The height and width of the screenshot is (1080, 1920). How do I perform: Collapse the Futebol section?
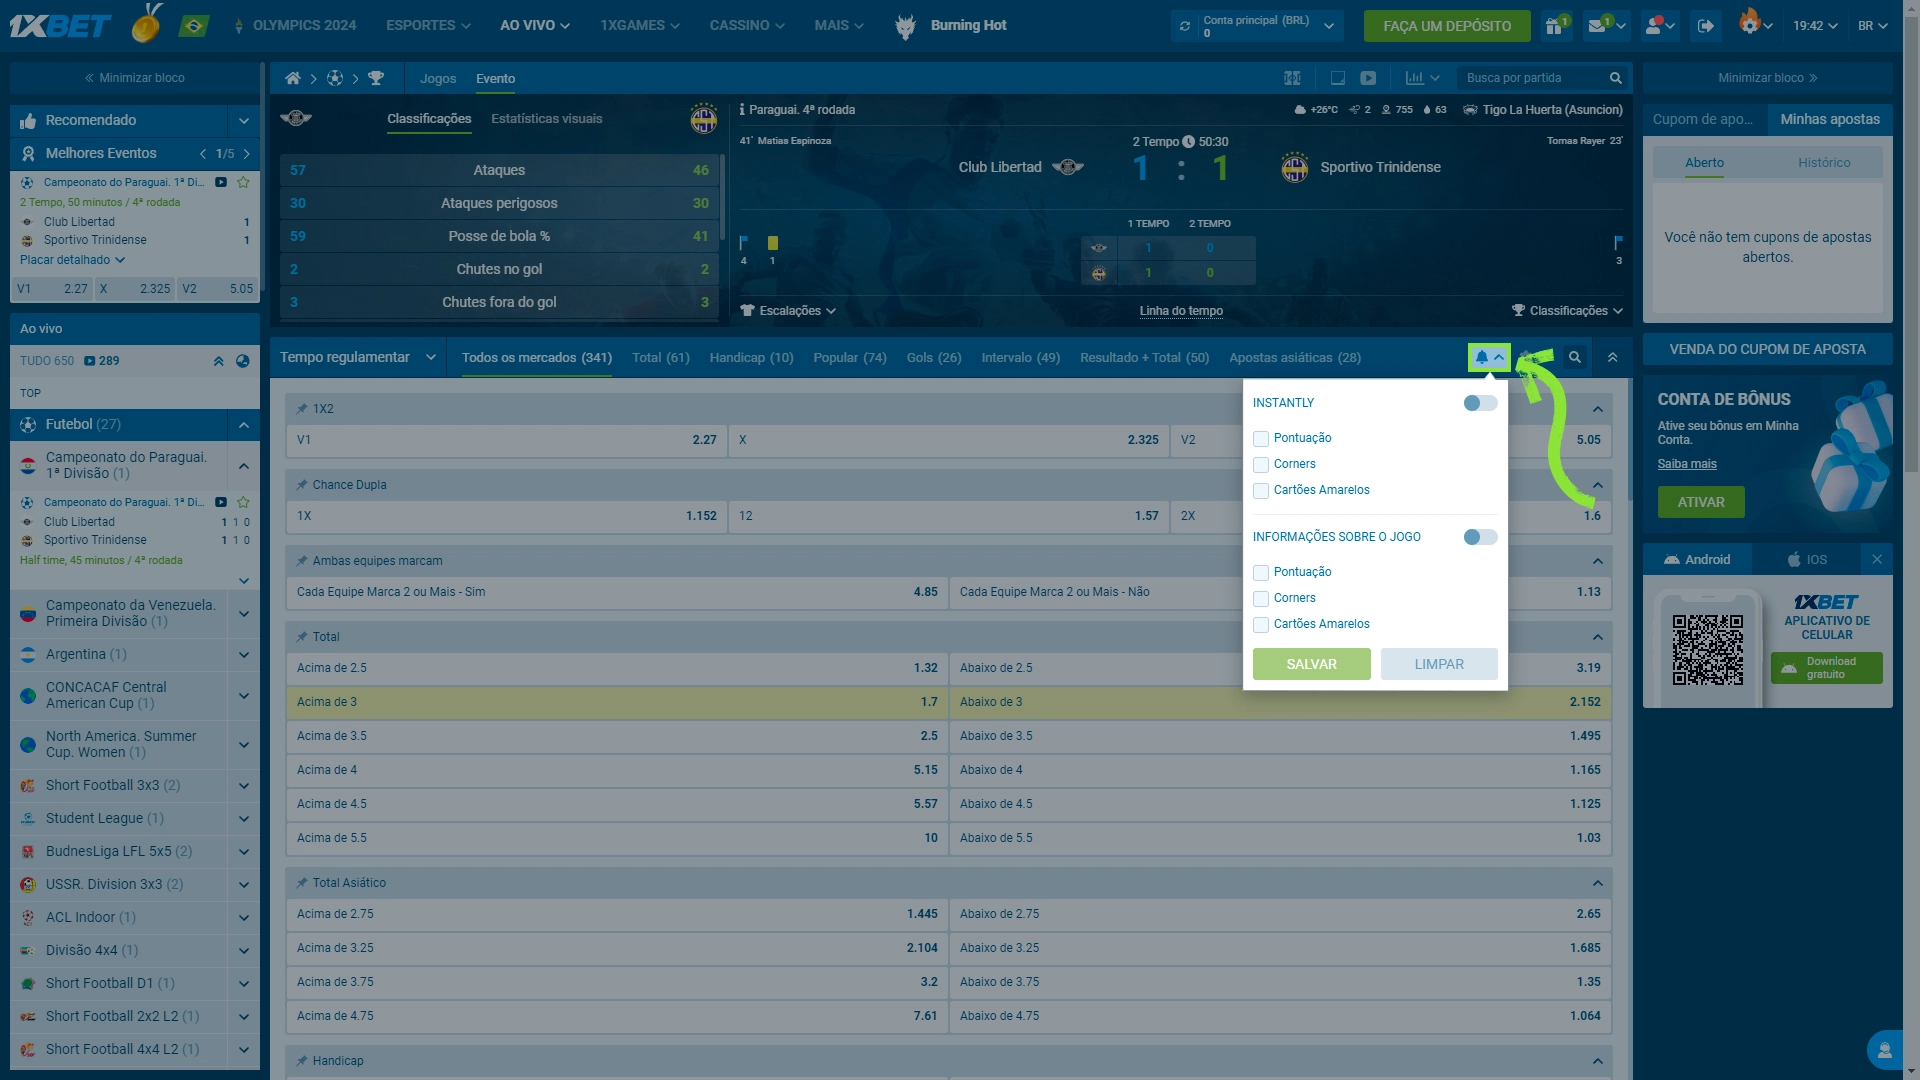(x=243, y=425)
